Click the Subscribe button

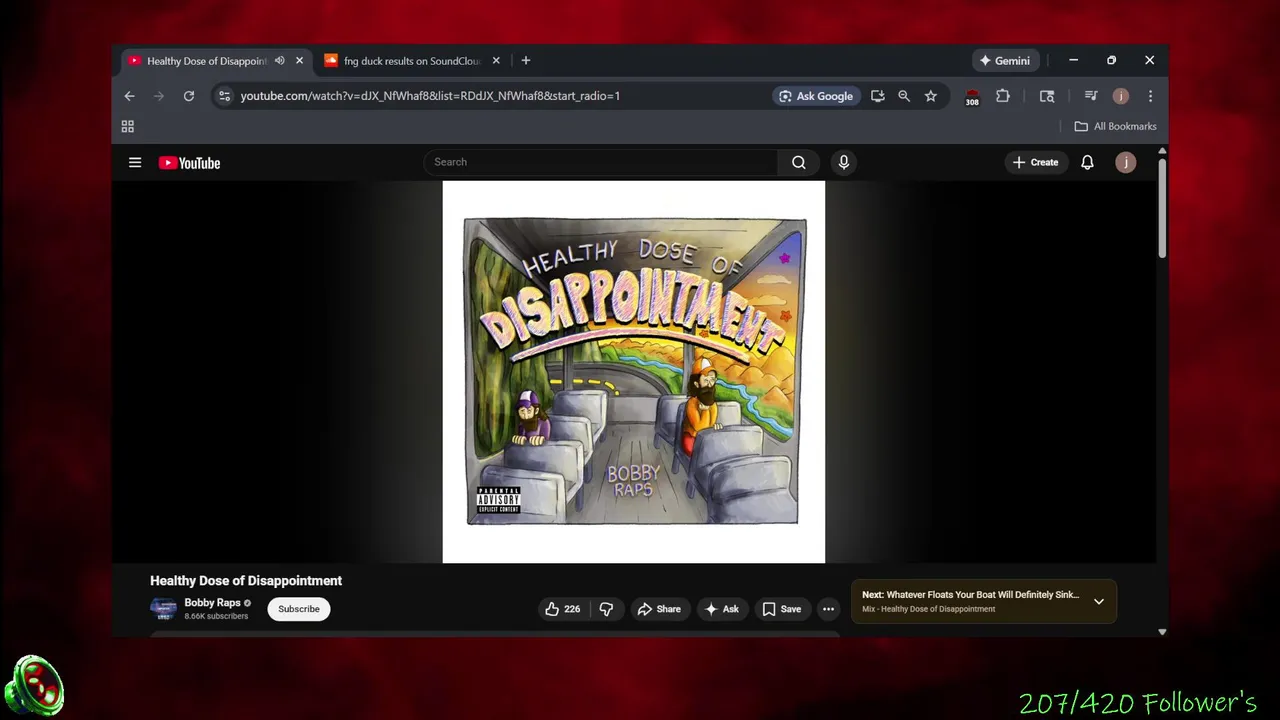click(298, 609)
